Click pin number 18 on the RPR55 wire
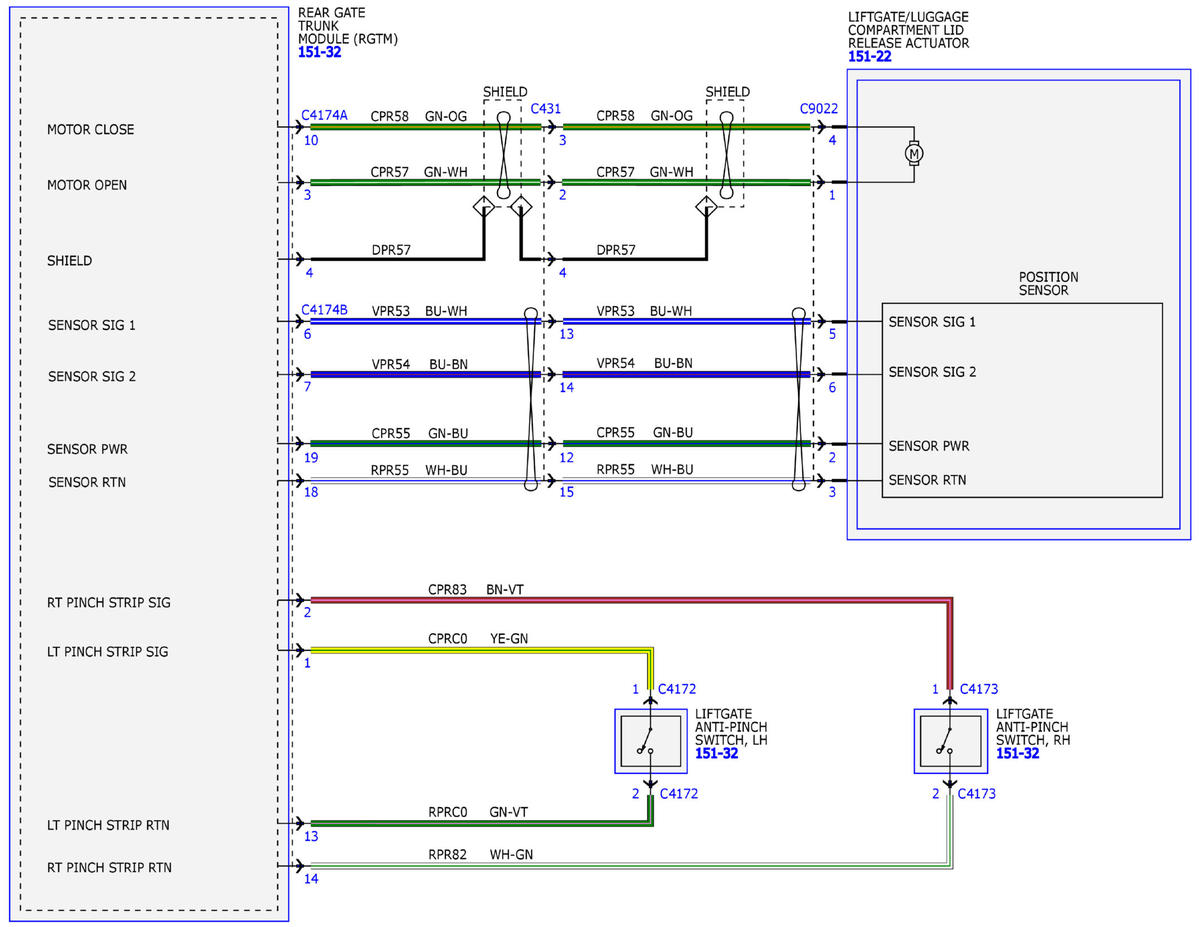 point(311,492)
